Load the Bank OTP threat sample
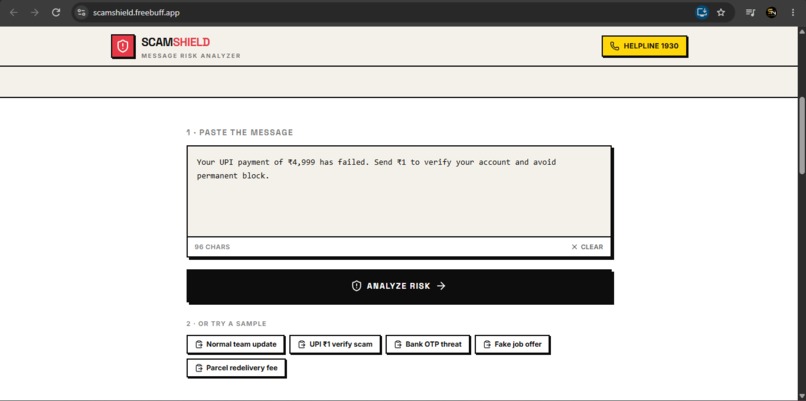The image size is (806, 401). pos(428,344)
